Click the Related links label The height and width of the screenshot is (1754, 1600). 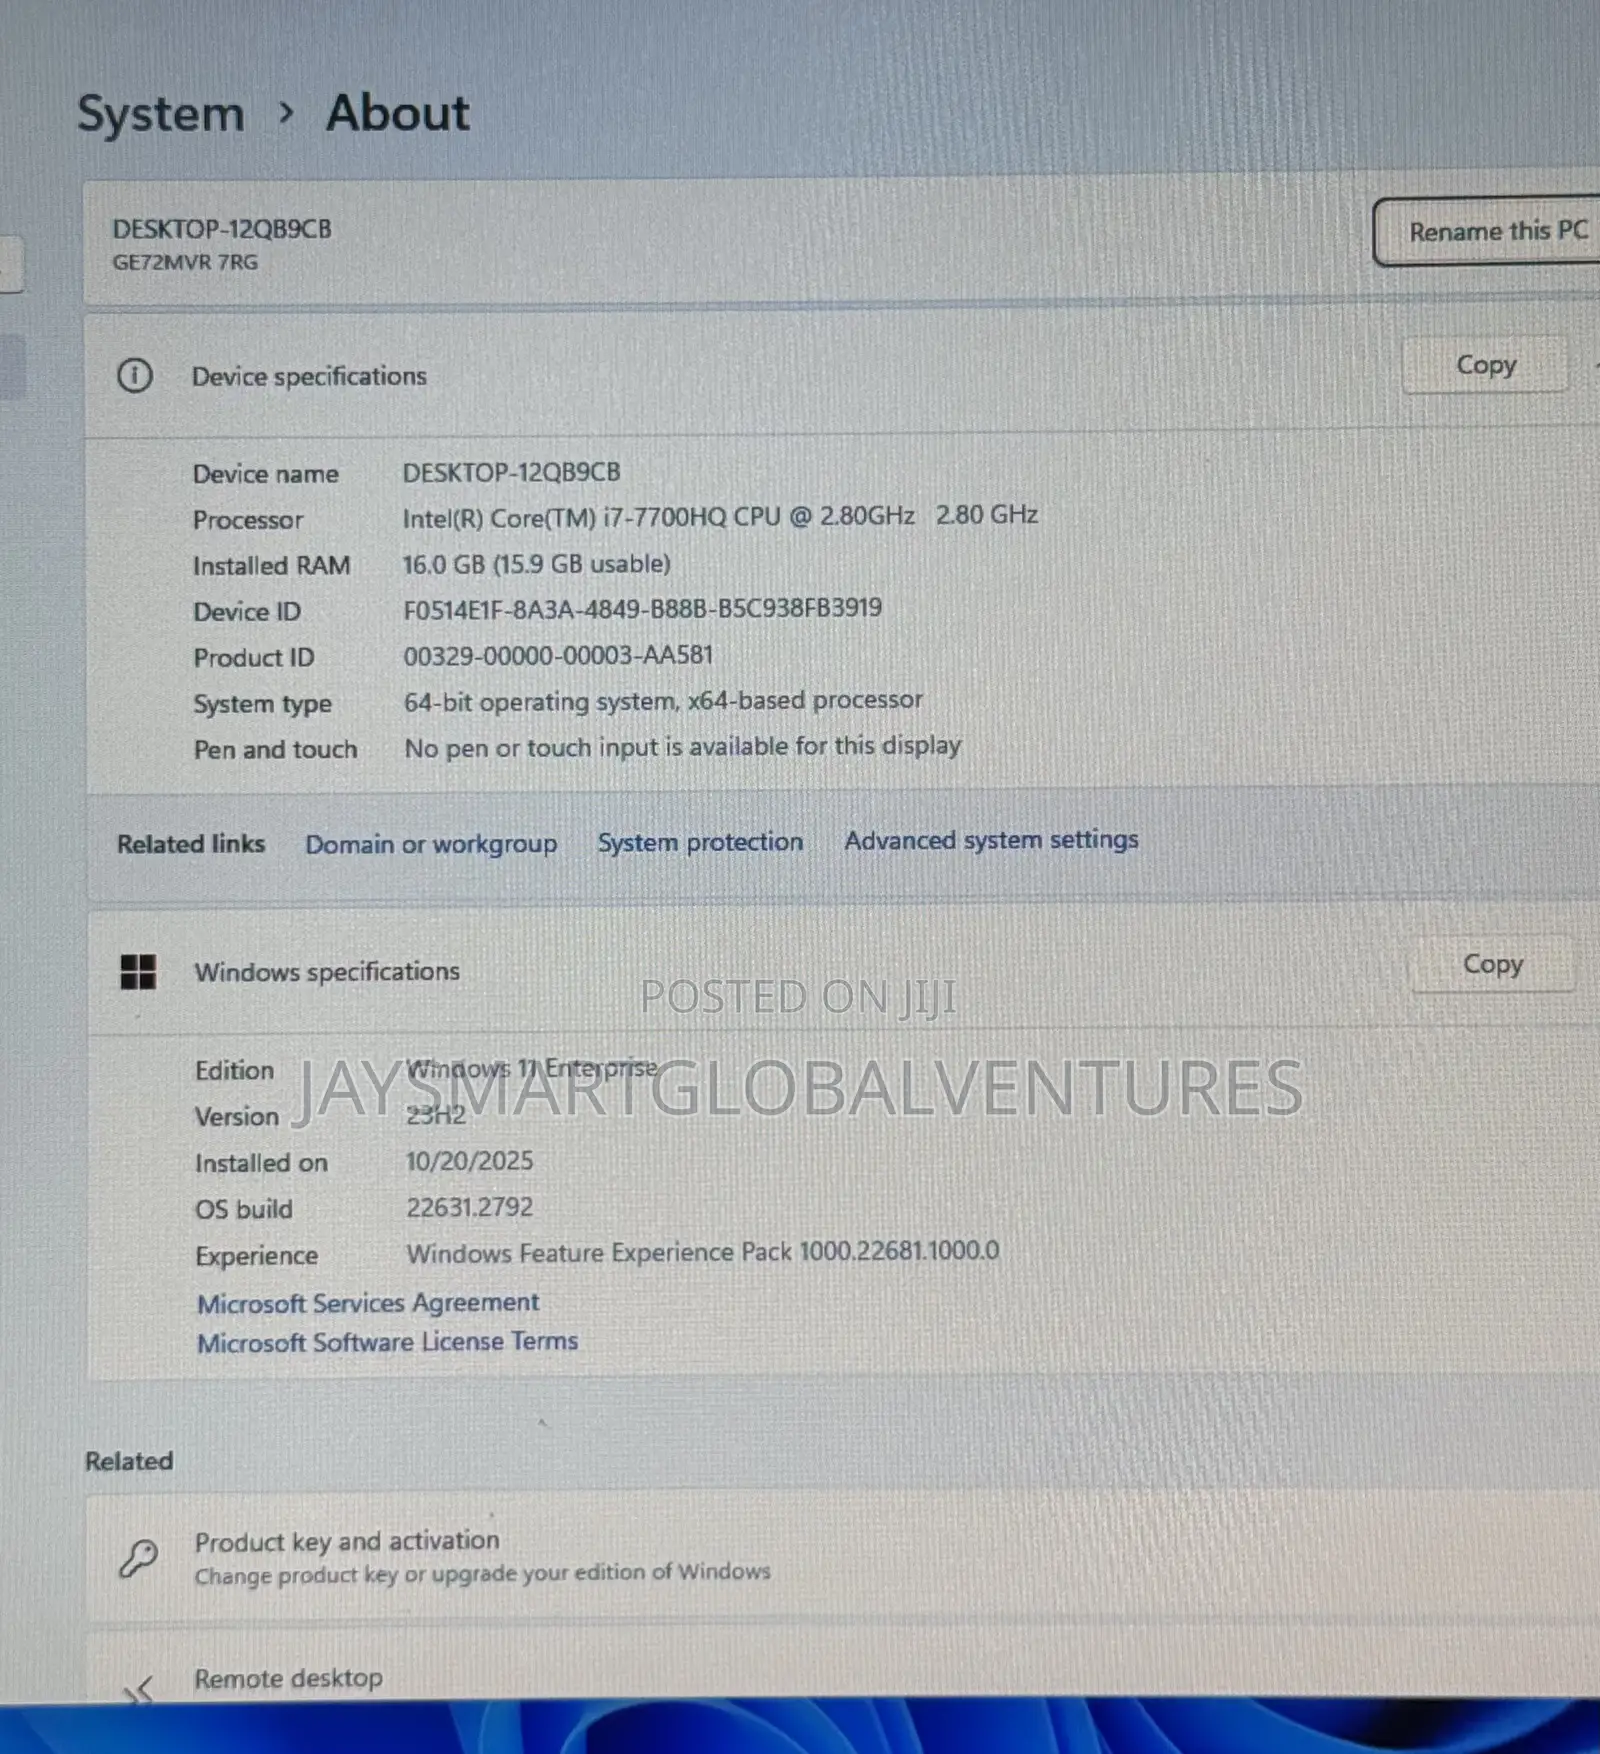point(191,844)
